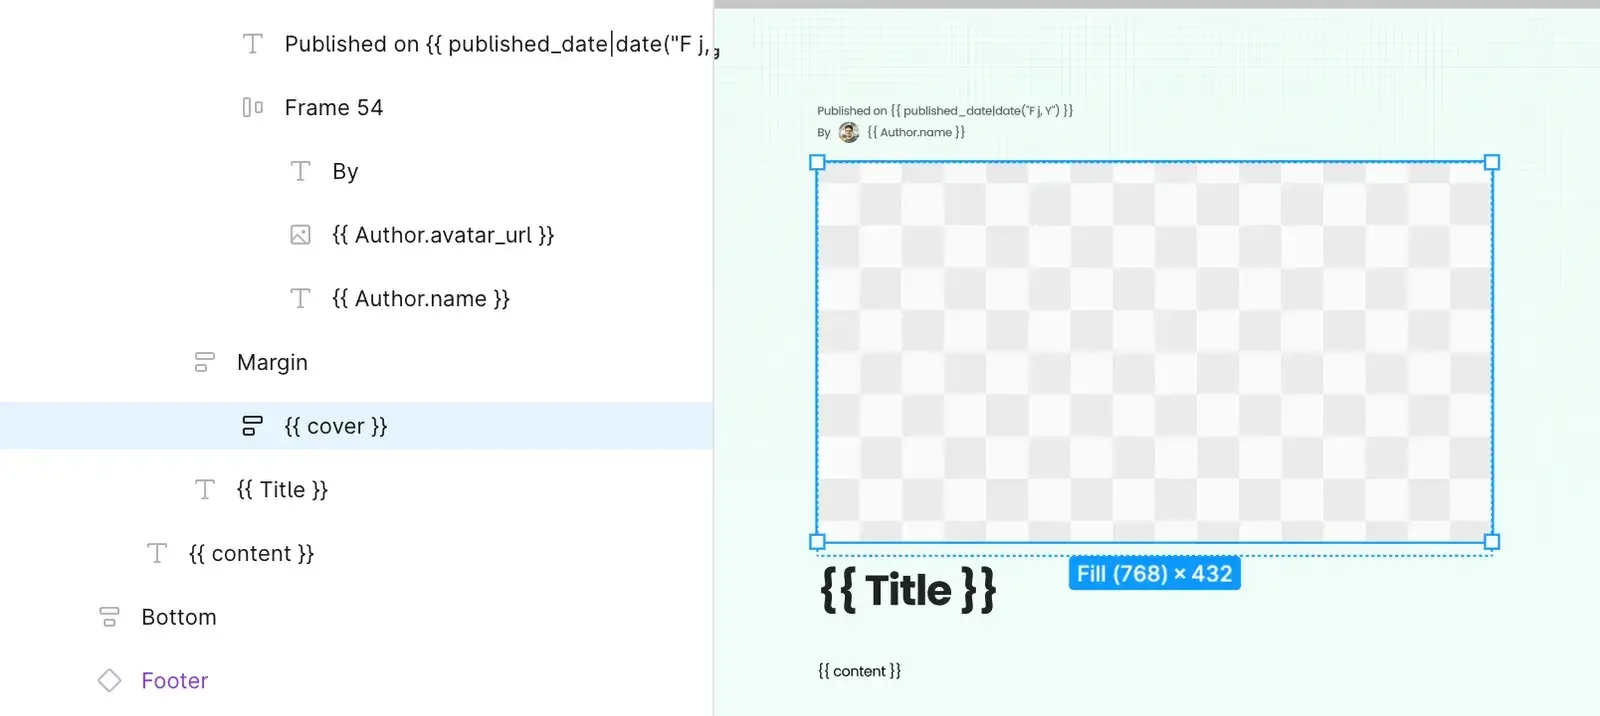
Task: Select the {{ Title }} layer in list
Action: pos(282,490)
